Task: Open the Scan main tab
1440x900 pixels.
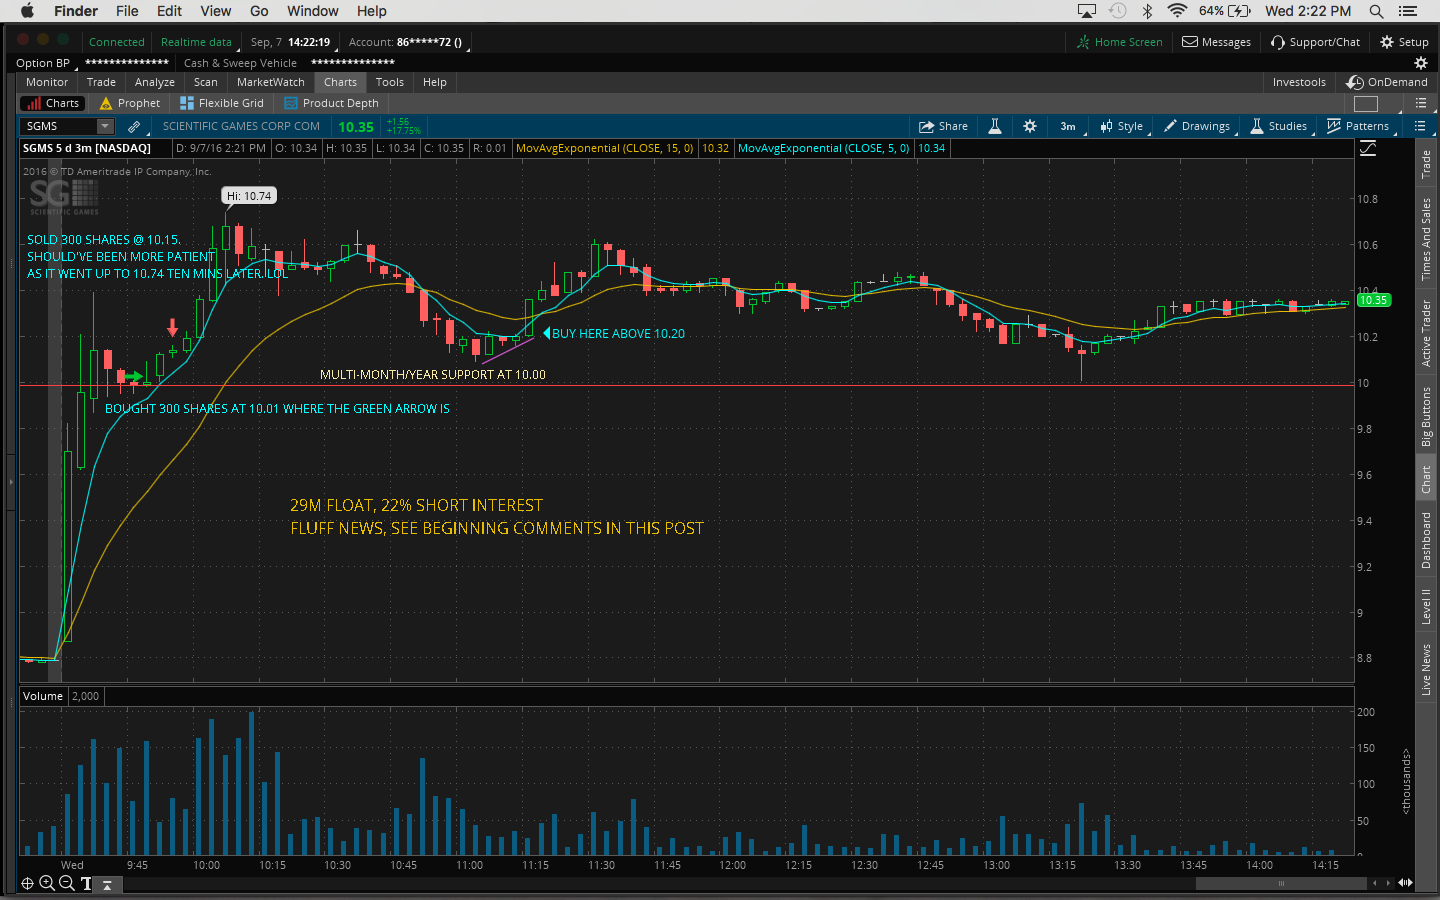Action: [206, 82]
